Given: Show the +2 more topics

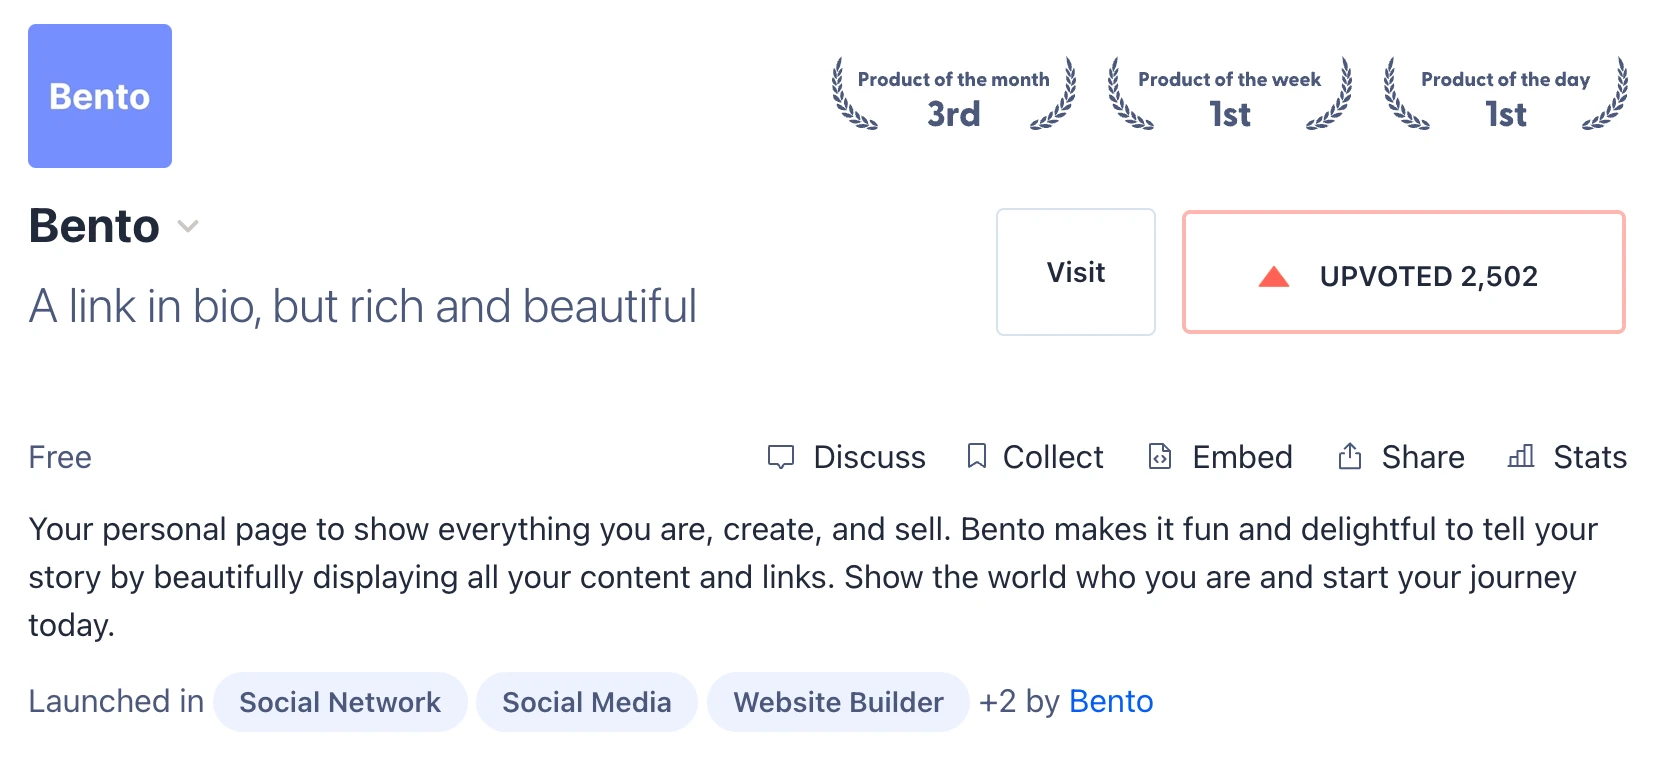Looking at the screenshot, I should (x=997, y=702).
